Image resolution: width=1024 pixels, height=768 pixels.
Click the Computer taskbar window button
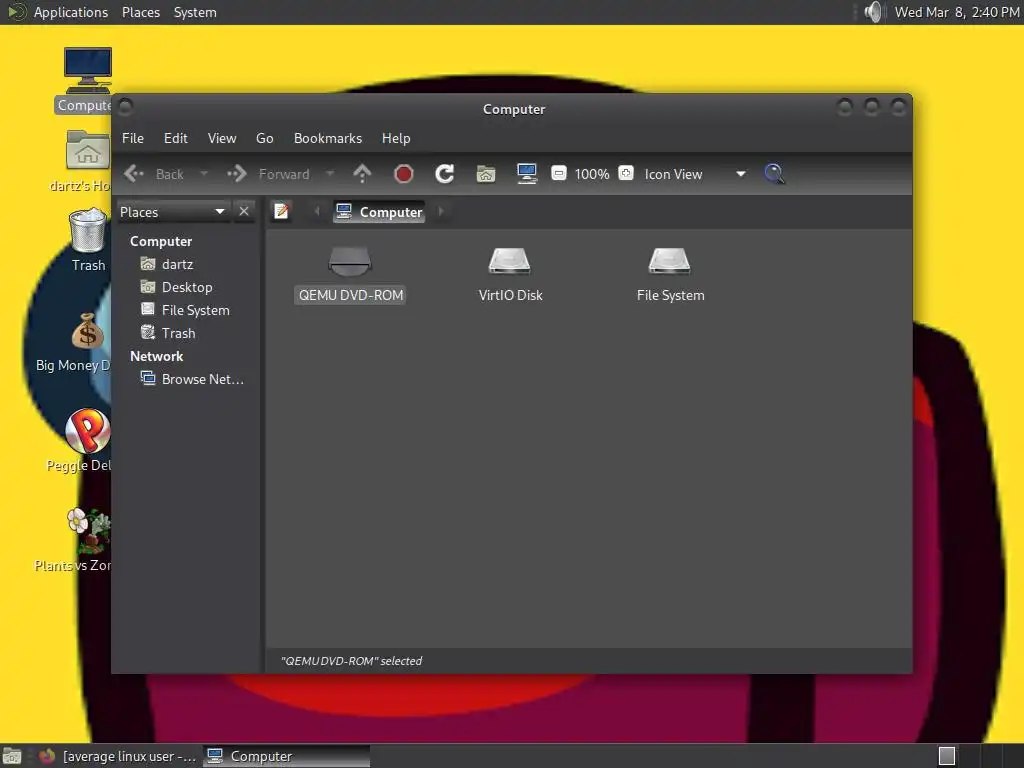coord(286,756)
